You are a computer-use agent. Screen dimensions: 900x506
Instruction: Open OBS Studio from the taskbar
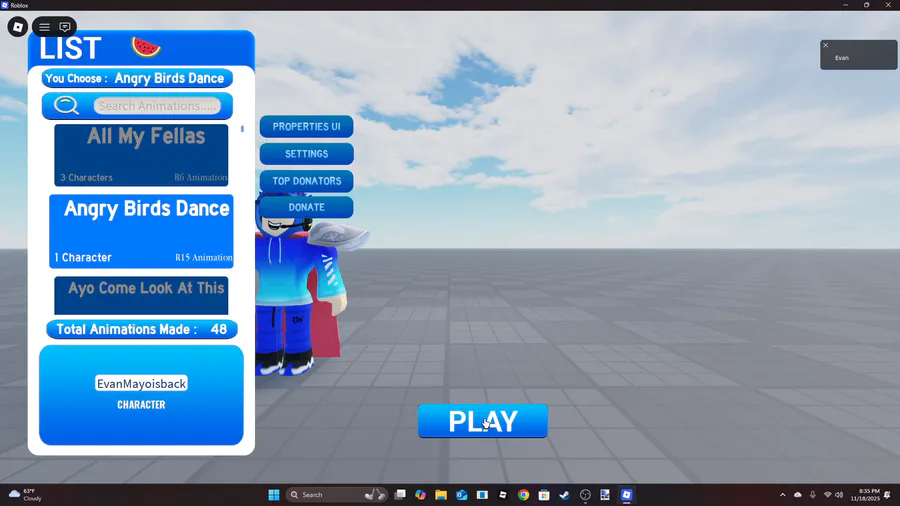585,495
